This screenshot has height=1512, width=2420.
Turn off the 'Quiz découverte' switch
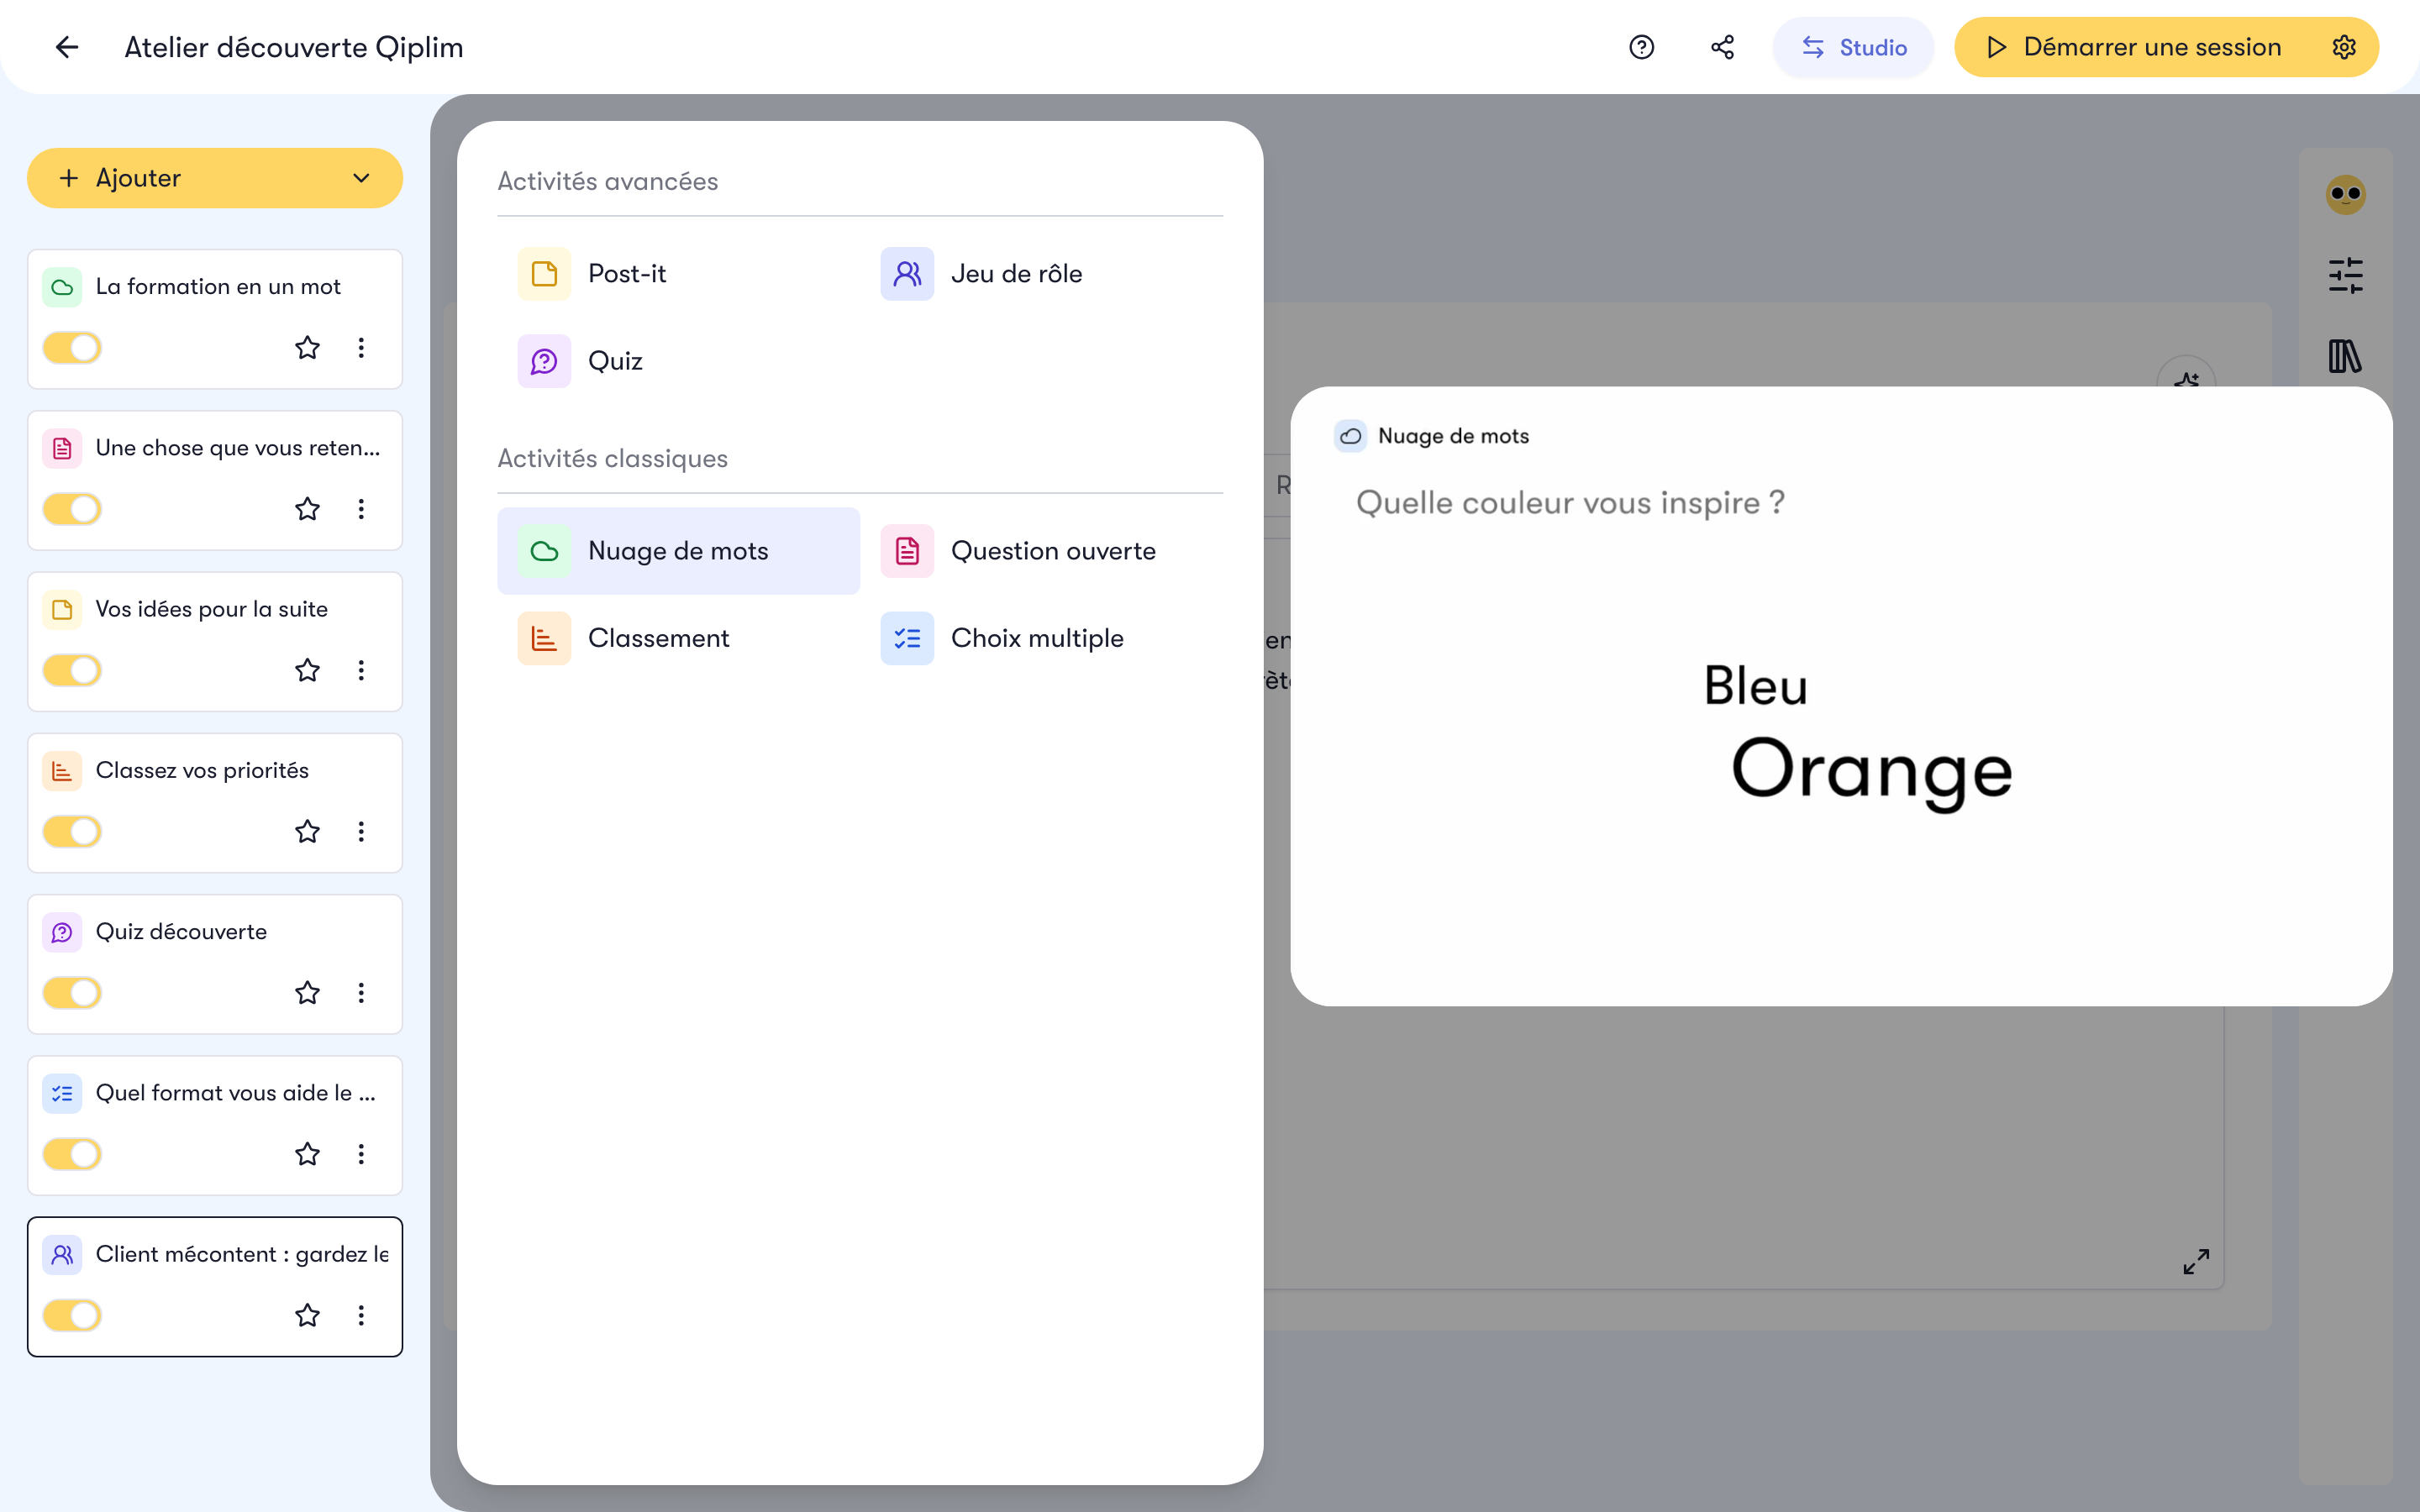pos(72,993)
